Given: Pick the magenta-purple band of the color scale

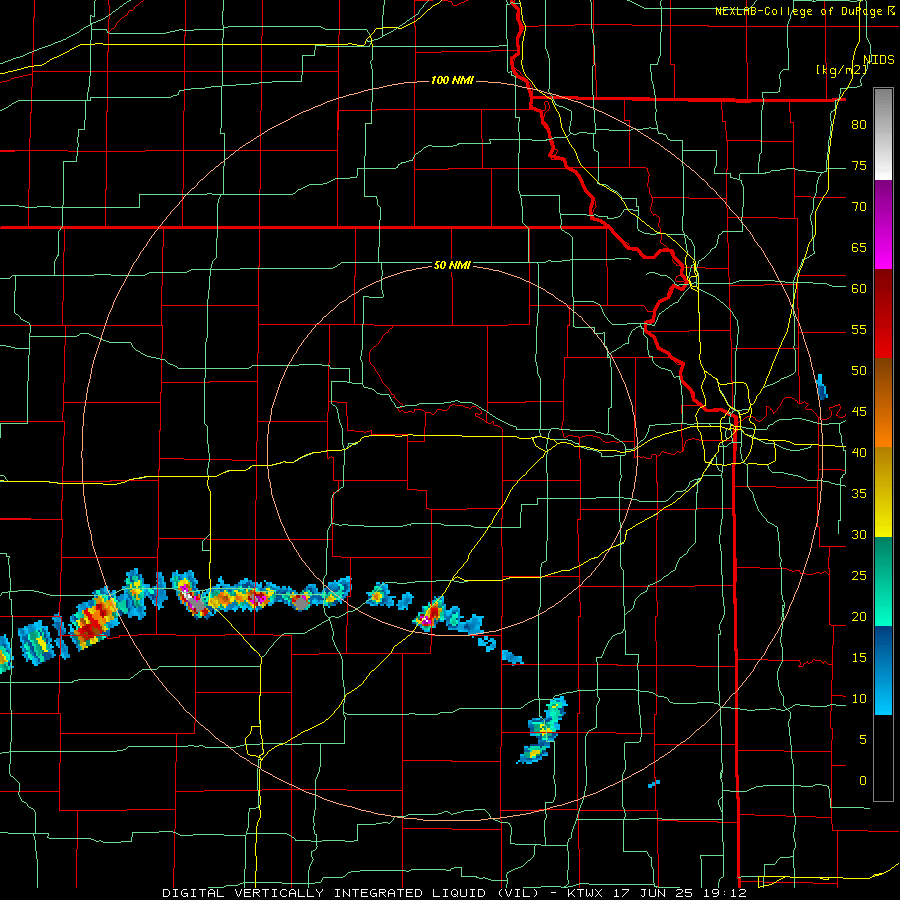Looking at the screenshot, I should (883, 224).
